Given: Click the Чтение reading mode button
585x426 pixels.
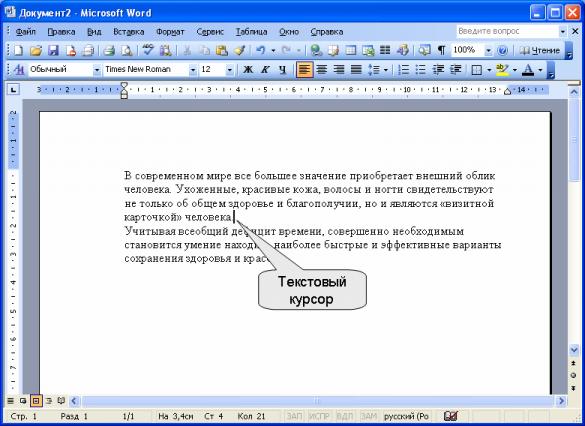Looking at the screenshot, I should point(540,50).
